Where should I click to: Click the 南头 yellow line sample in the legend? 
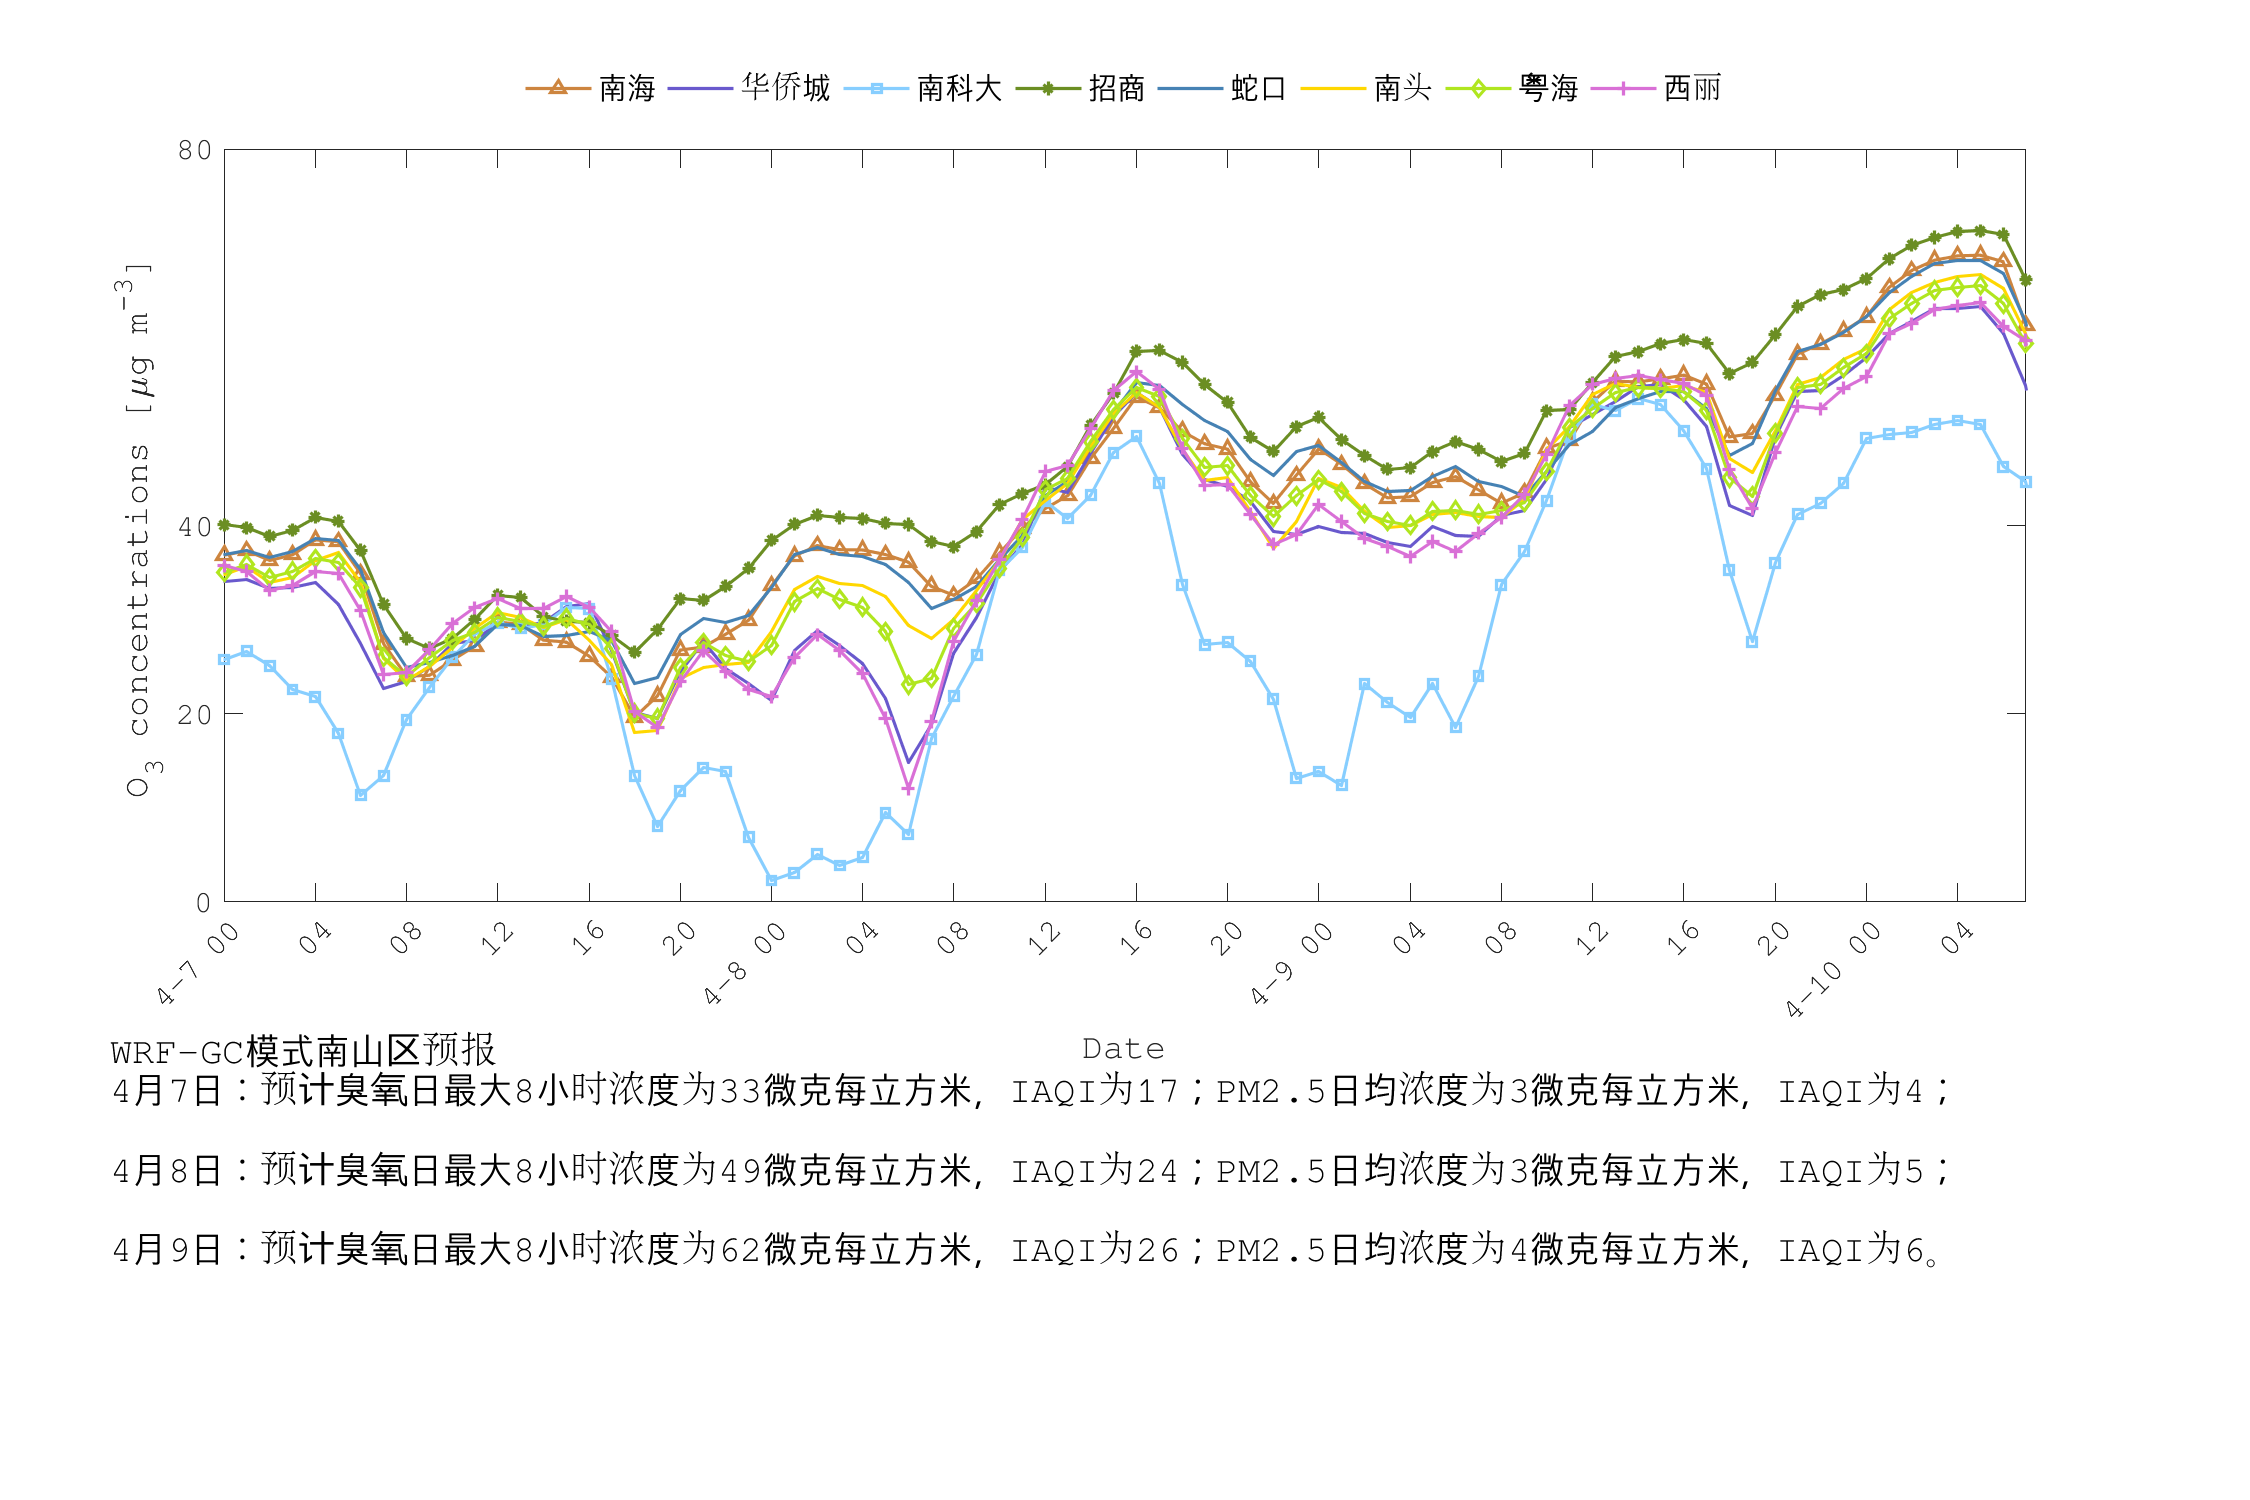pyautogui.click(x=1334, y=89)
